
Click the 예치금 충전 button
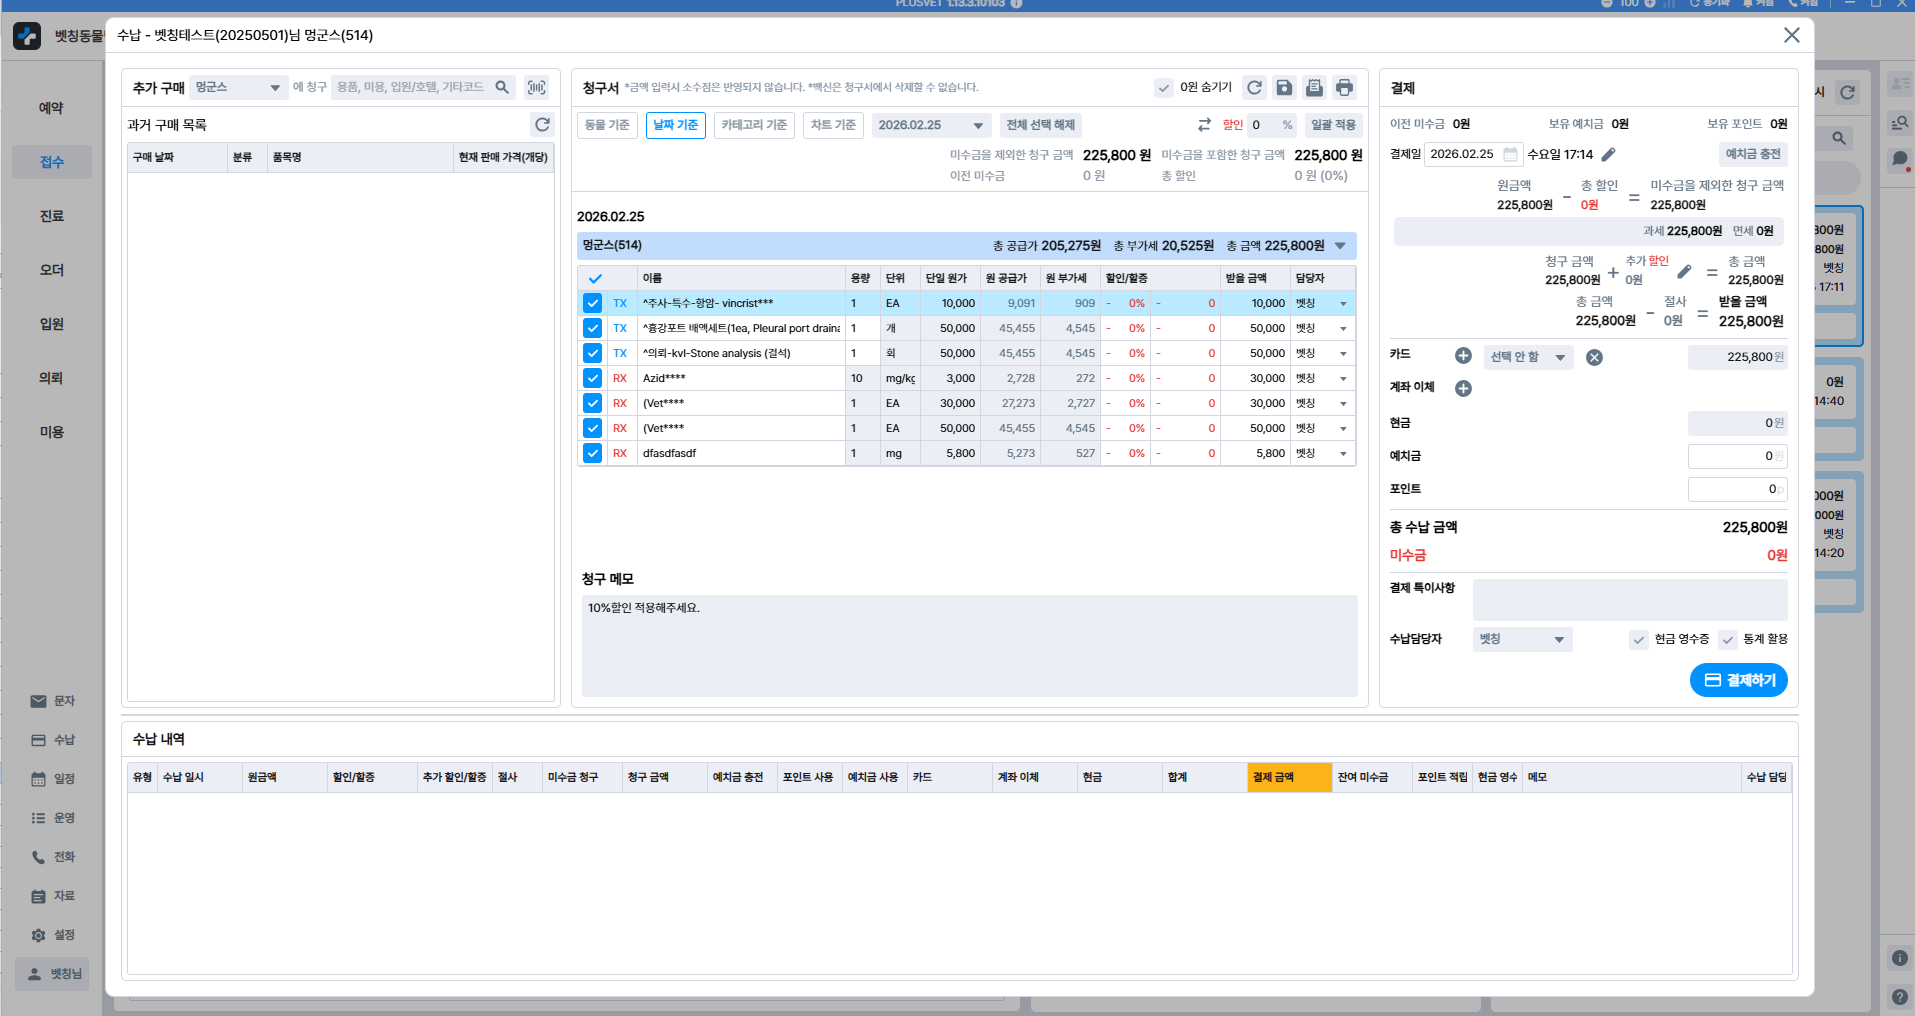click(x=1752, y=154)
